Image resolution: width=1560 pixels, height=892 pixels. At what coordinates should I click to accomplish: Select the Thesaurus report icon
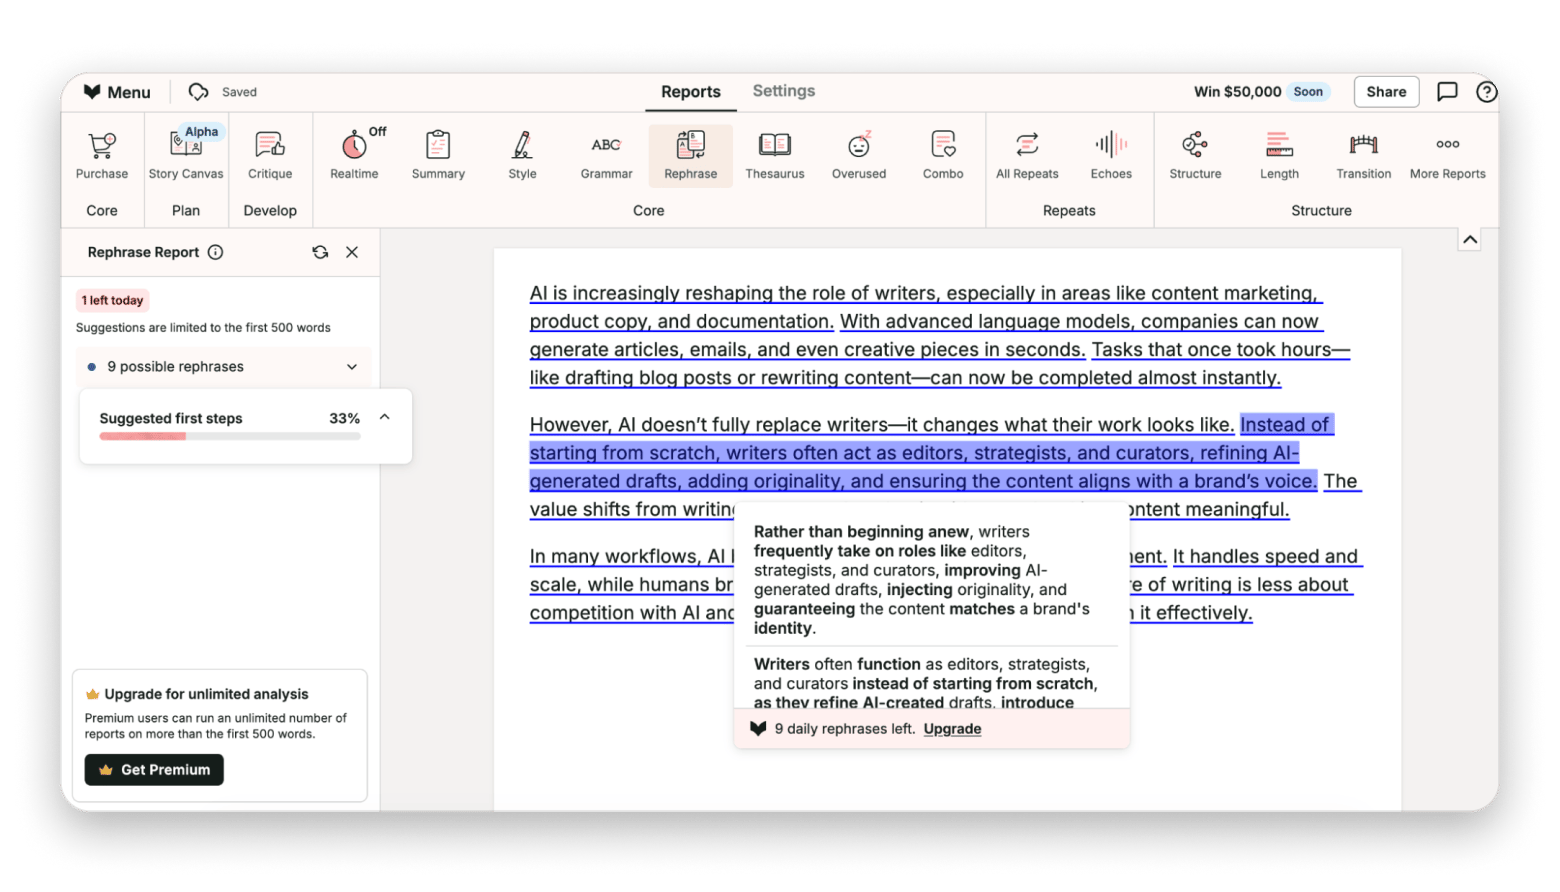point(775,155)
